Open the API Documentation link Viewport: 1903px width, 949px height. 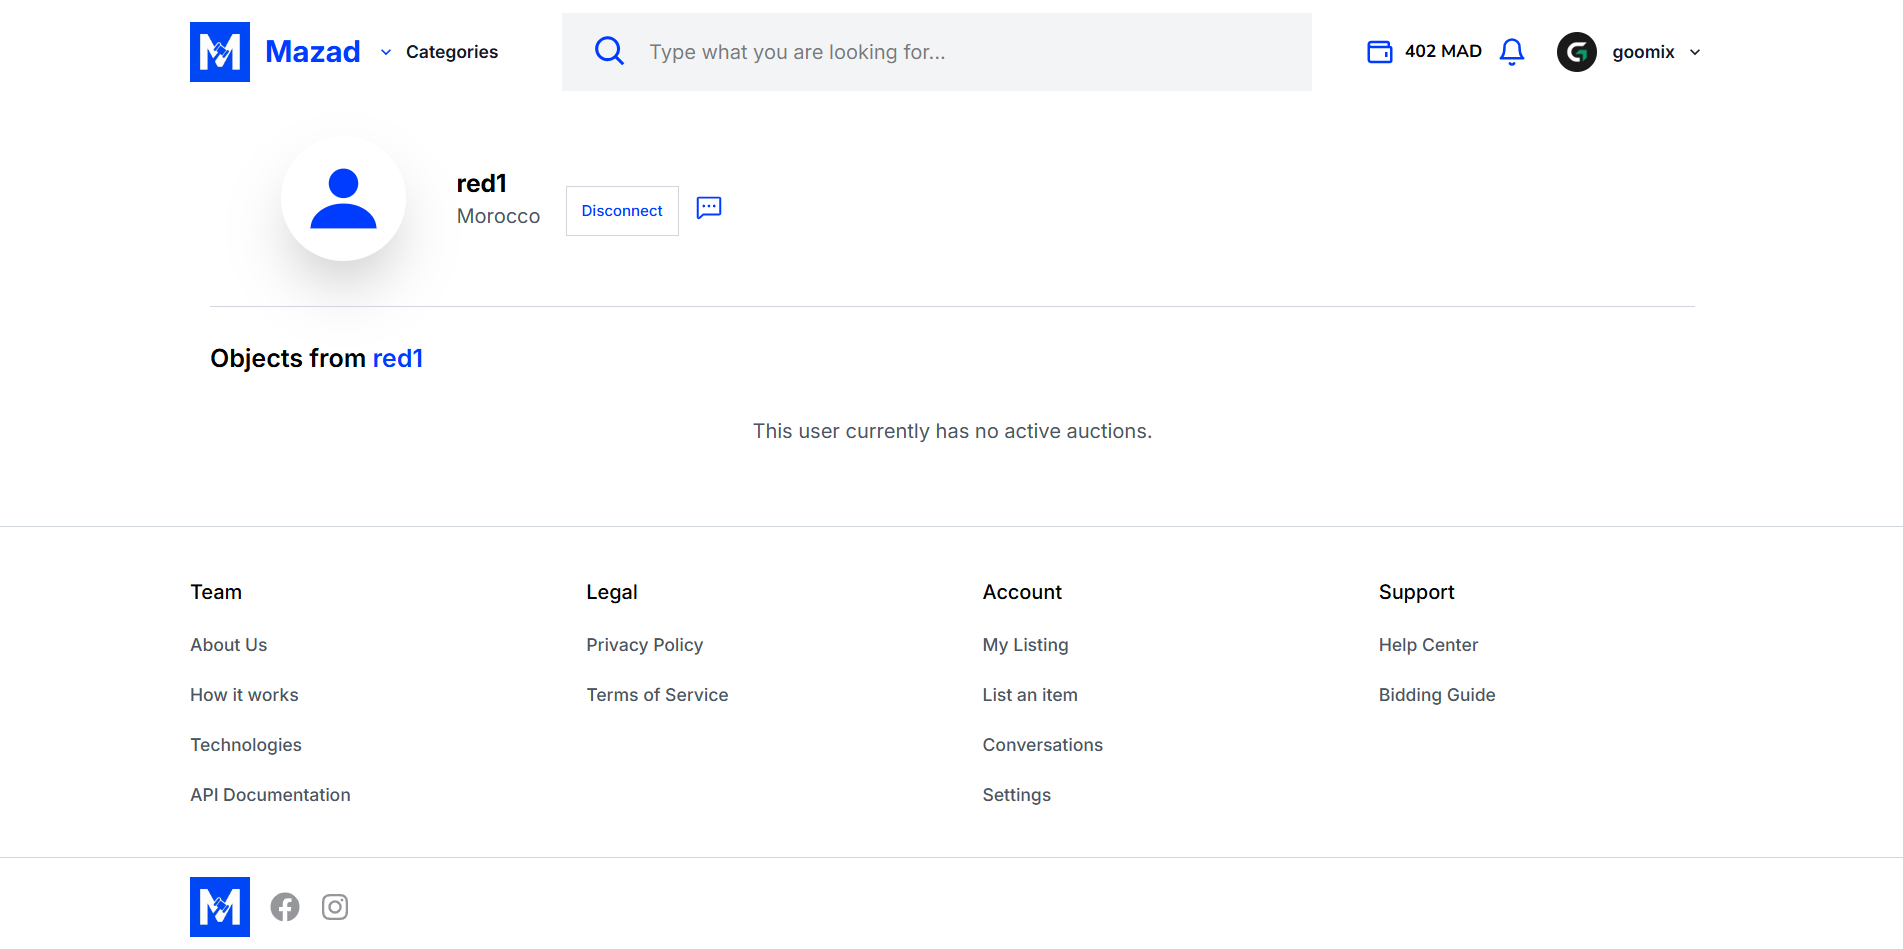click(x=270, y=795)
